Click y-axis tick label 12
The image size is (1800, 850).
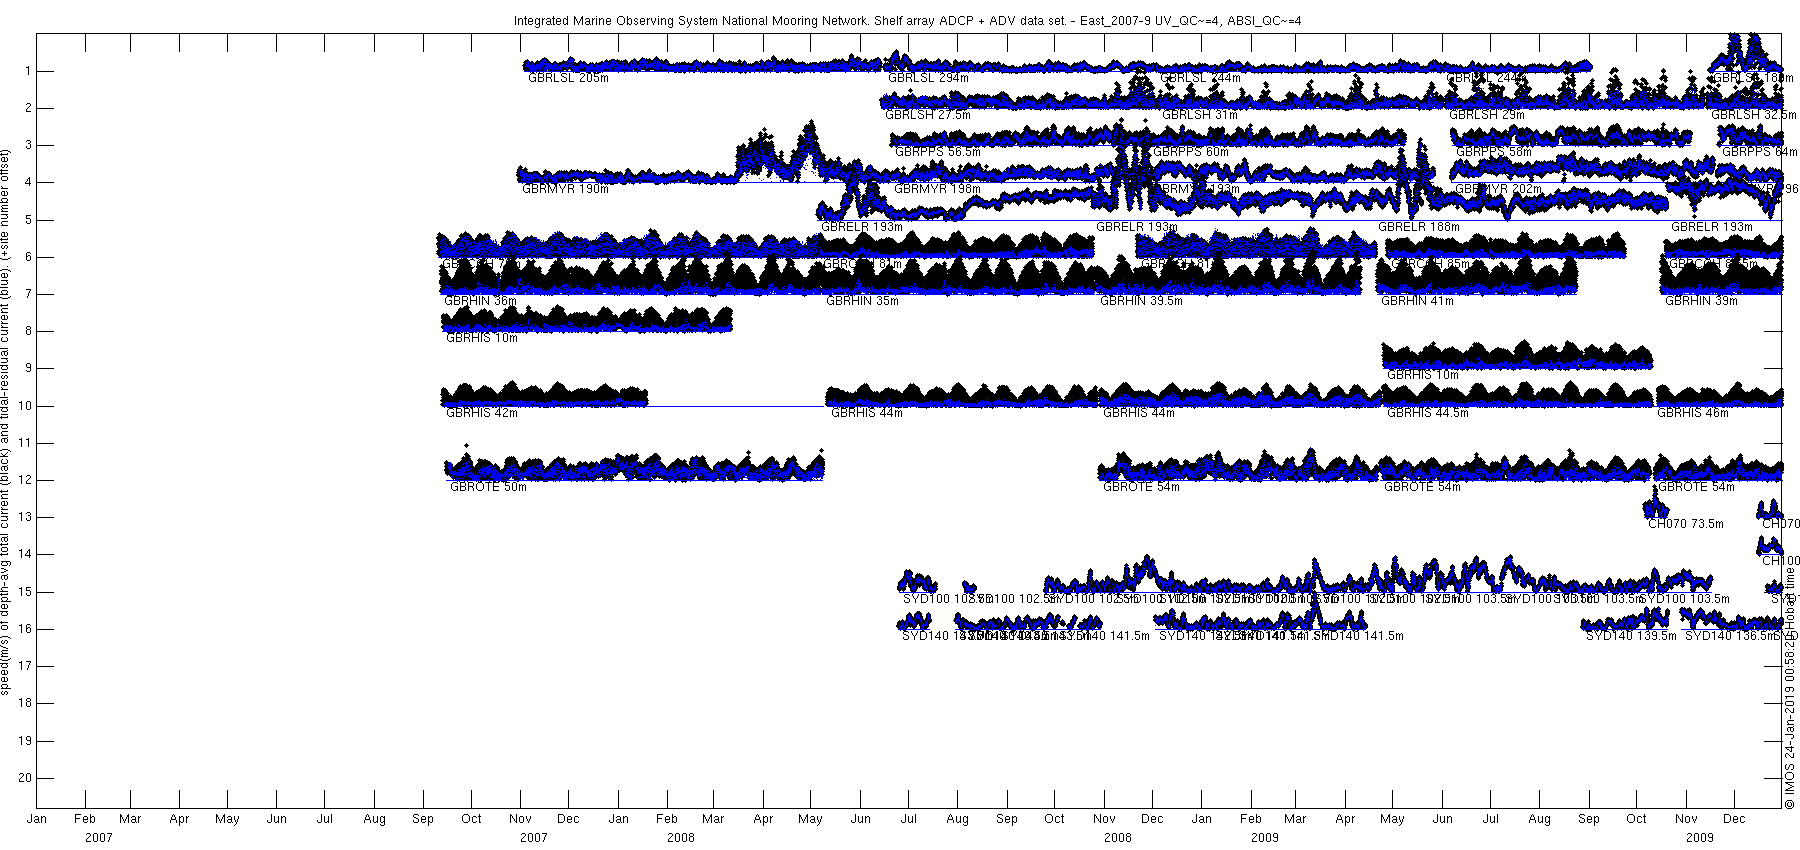tap(23, 480)
